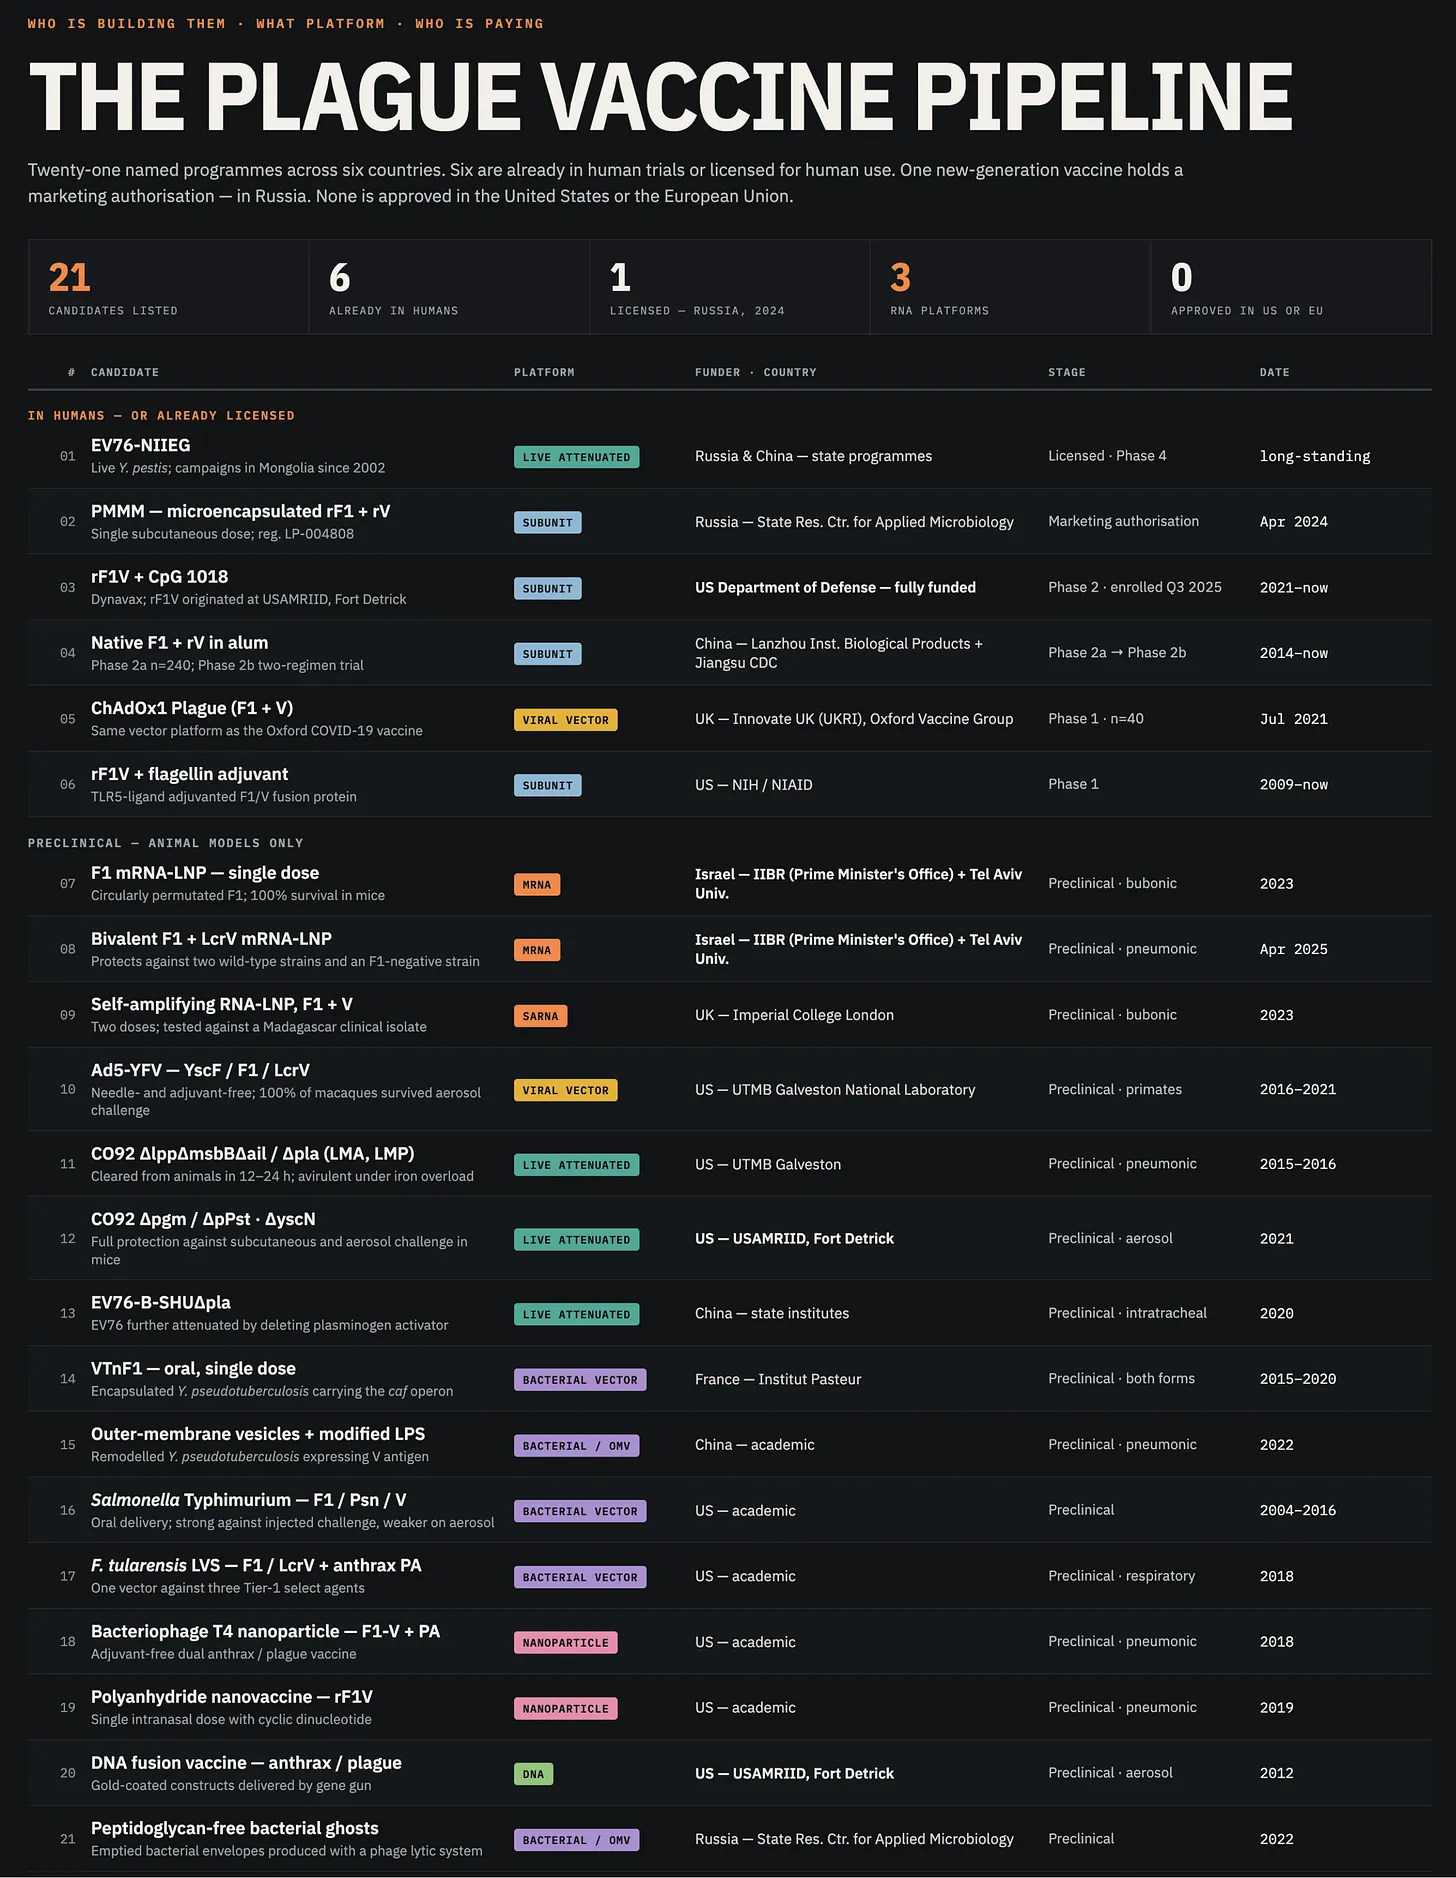The width and height of the screenshot is (1456, 1878).
Task: Click "Marketing authorisation" in the stage column
Action: coord(1123,522)
